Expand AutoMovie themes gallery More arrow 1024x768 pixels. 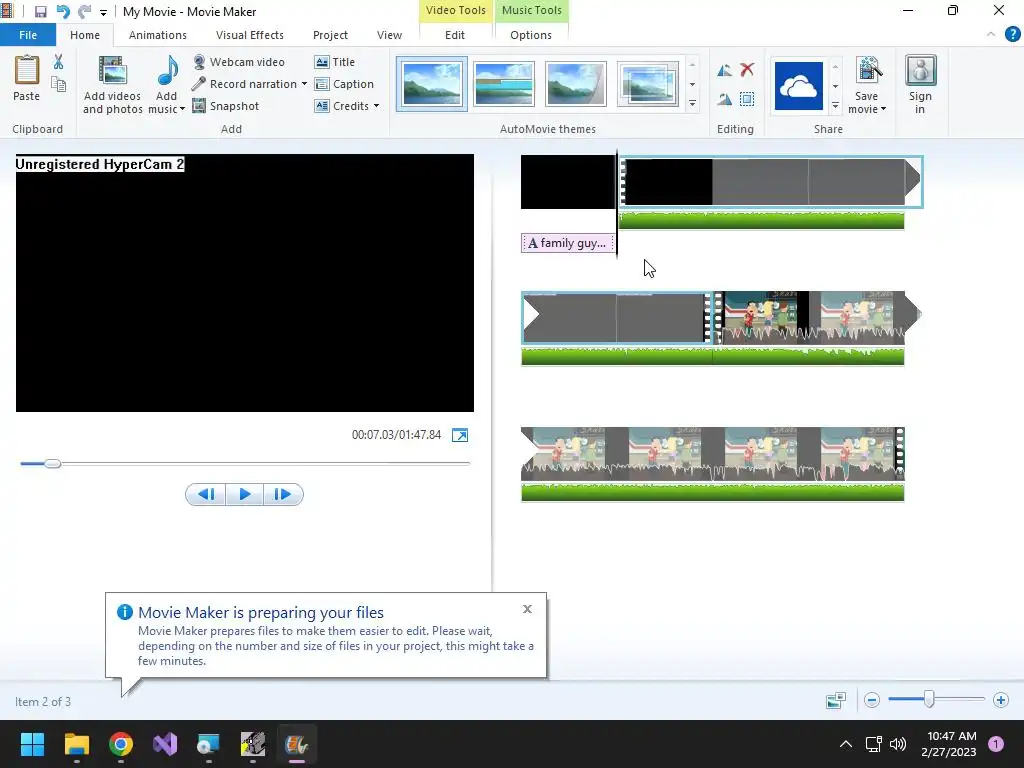pyautogui.click(x=692, y=104)
